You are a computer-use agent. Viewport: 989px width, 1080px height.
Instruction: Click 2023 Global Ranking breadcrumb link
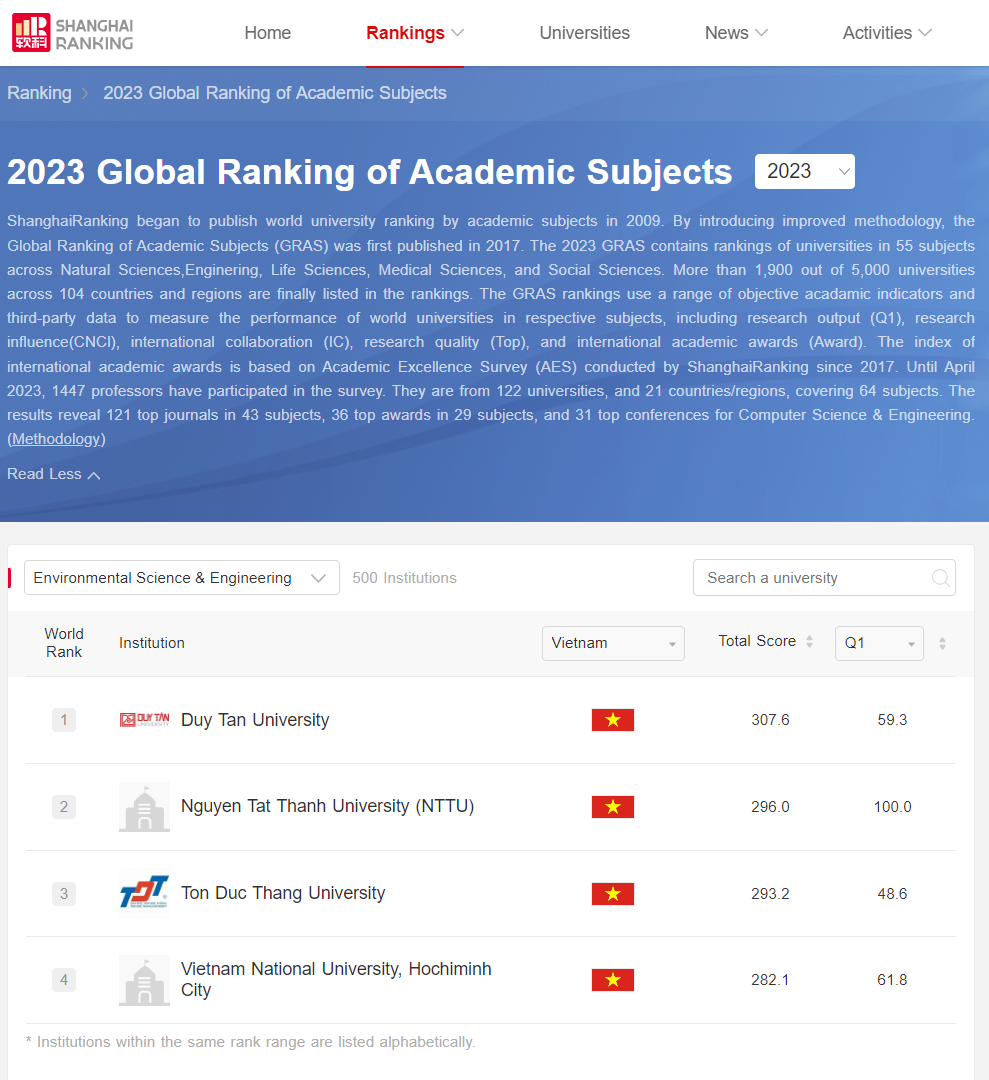pyautogui.click(x=275, y=93)
